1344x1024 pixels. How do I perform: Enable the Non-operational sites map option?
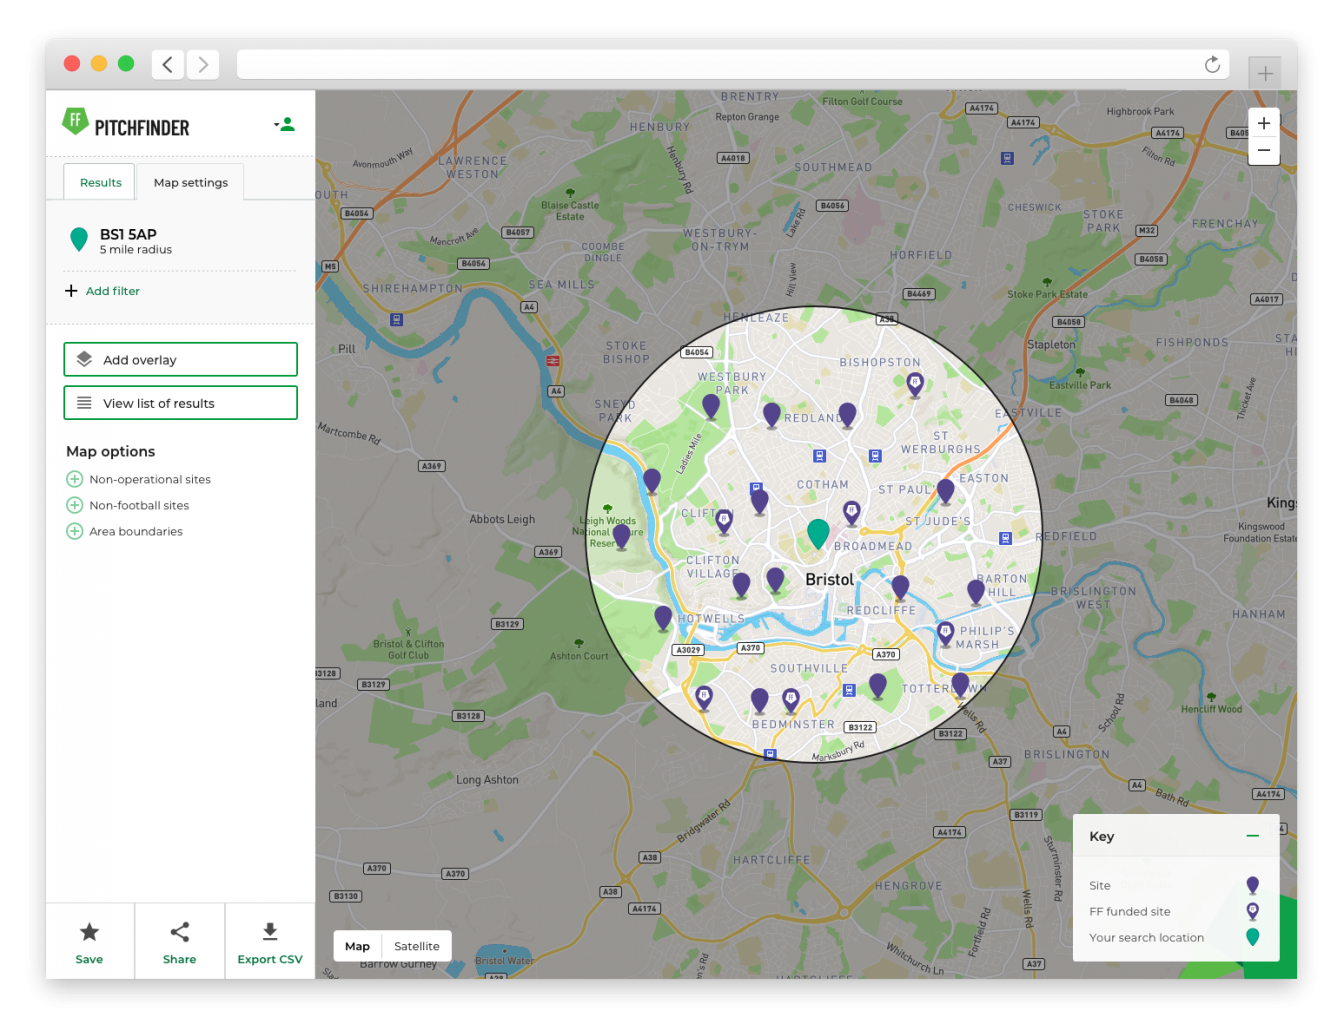coord(74,479)
